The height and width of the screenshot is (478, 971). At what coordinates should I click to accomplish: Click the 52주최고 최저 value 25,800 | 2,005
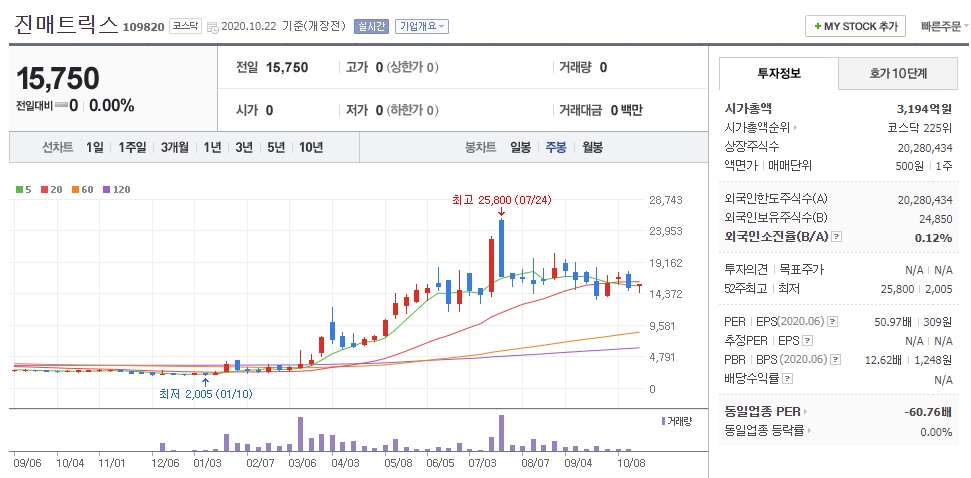917,289
